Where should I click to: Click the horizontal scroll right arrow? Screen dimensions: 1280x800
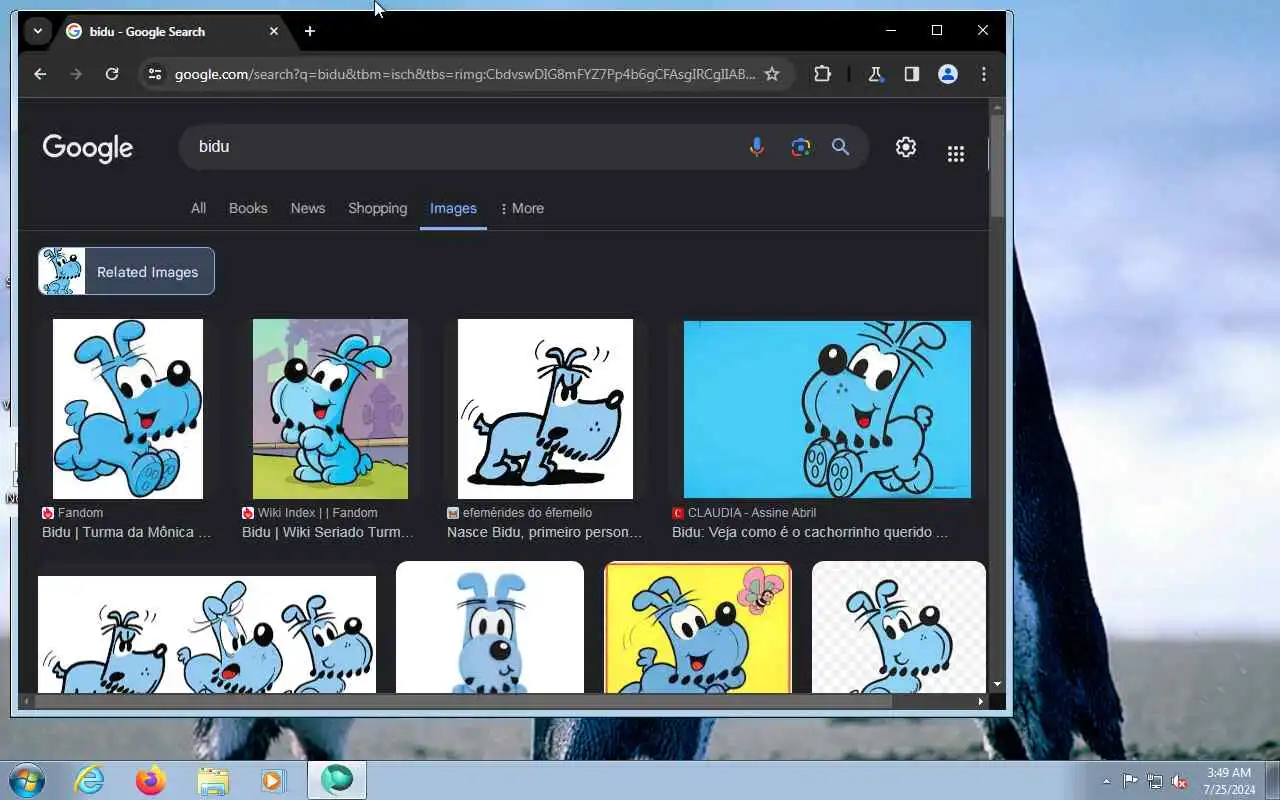(981, 702)
